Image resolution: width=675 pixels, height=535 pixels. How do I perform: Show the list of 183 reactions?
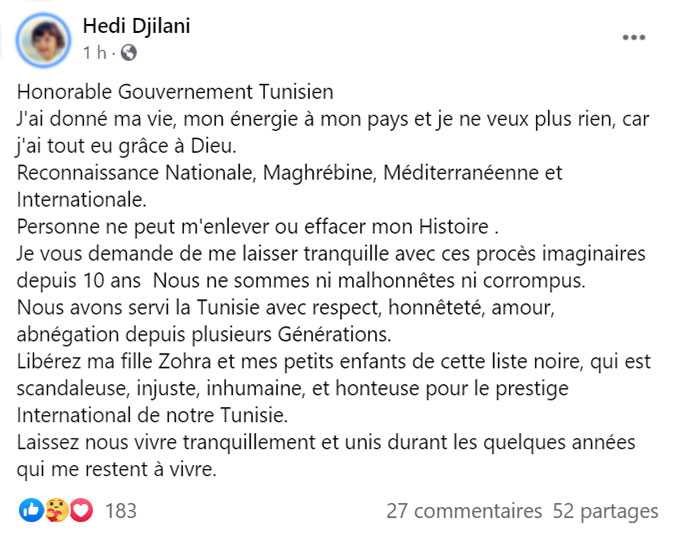tap(121, 511)
